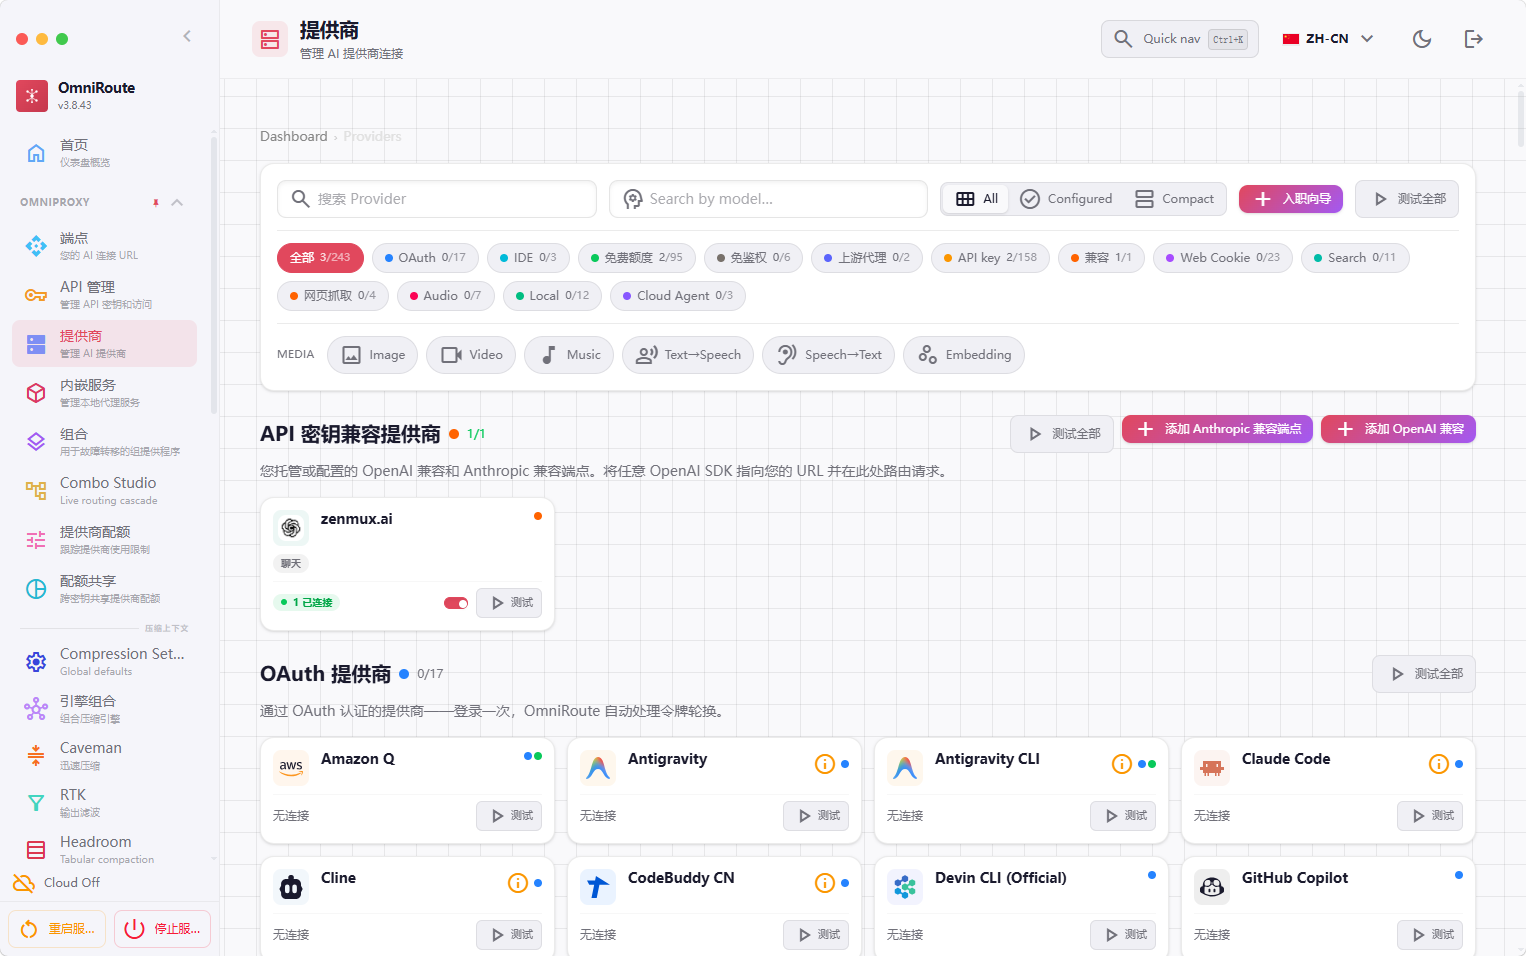
Task: Open the ZH-CN language dropdown
Action: tap(1328, 39)
